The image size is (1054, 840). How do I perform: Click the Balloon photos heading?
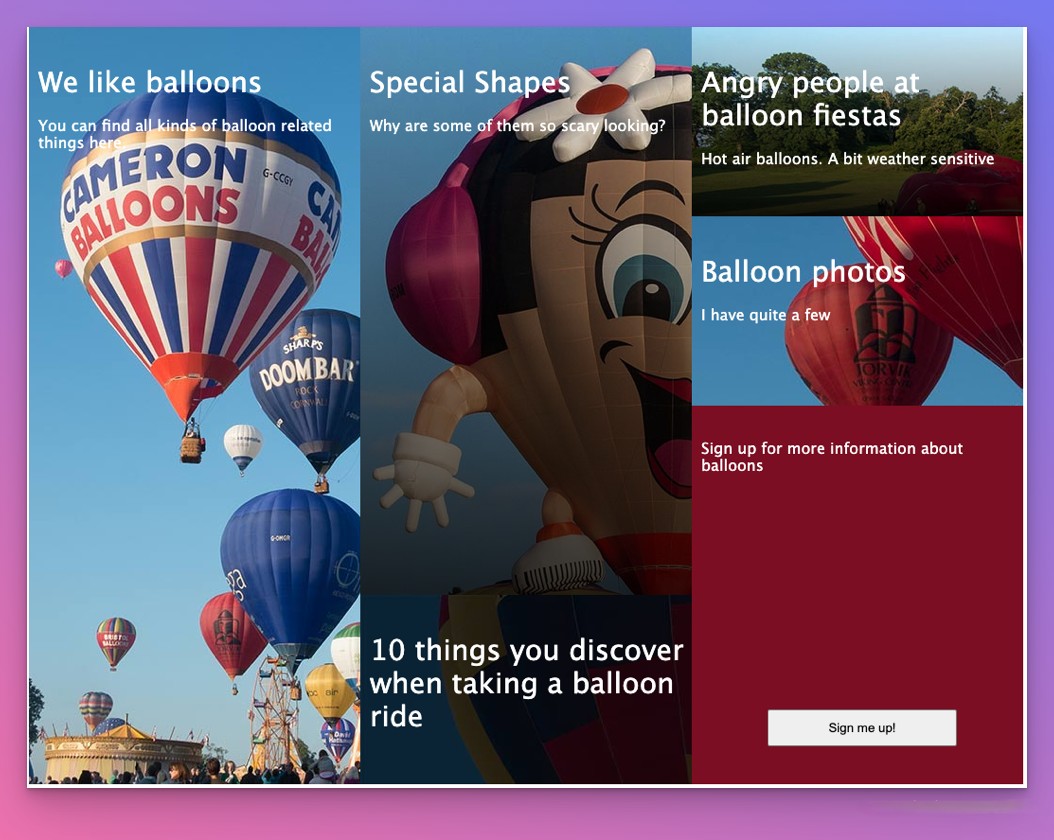tap(803, 272)
